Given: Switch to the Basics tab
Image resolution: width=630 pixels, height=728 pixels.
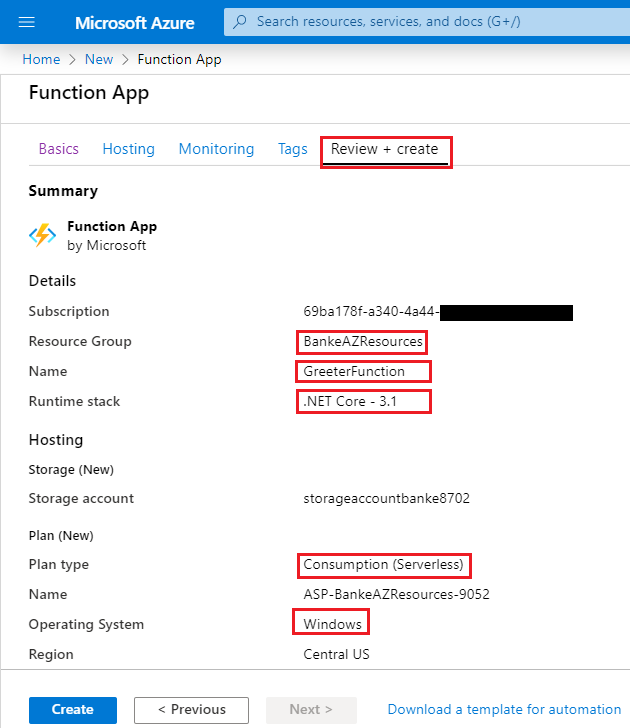Looking at the screenshot, I should (58, 149).
